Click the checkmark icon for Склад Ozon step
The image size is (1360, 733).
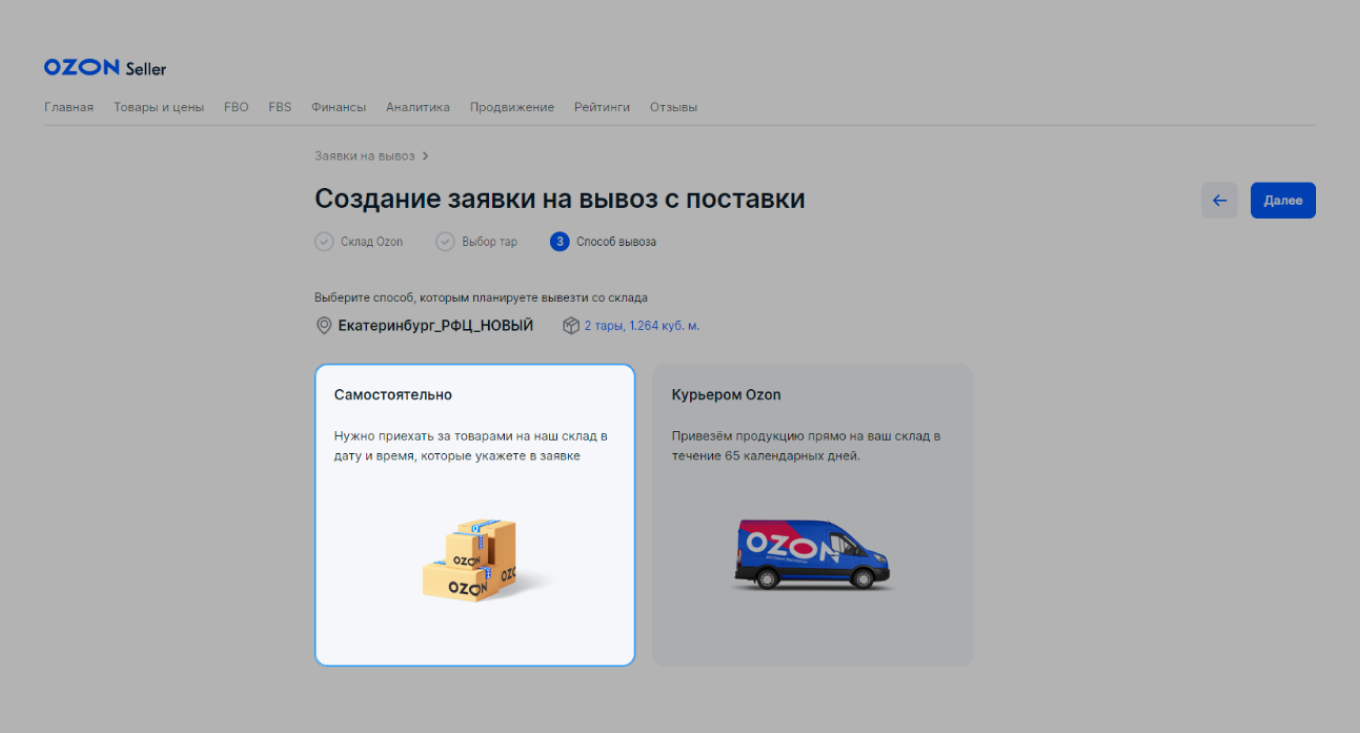click(x=324, y=242)
